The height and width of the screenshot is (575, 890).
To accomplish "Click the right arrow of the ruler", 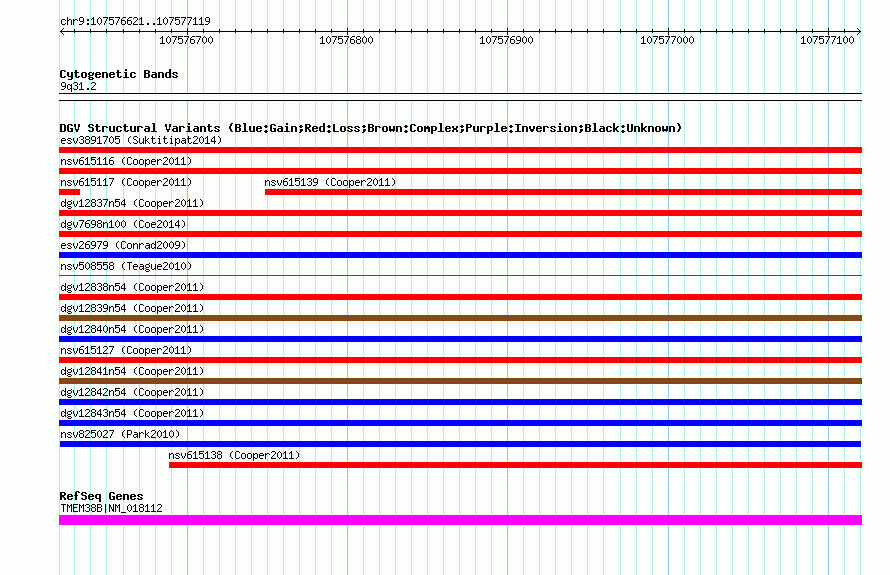I will tap(859, 31).
